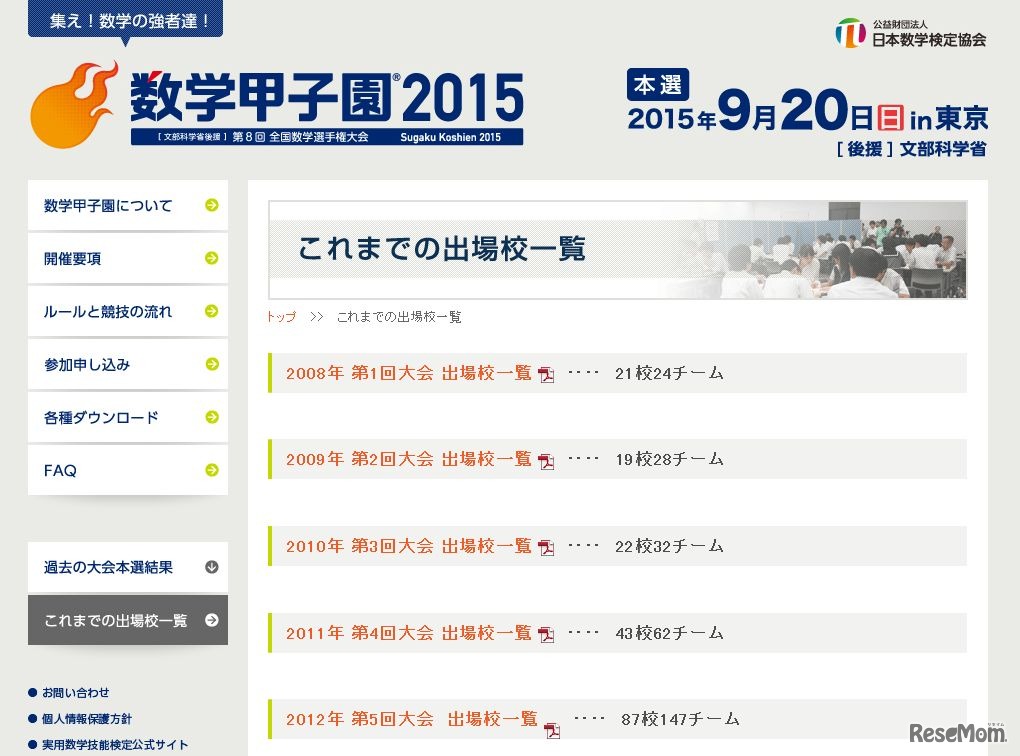
Task: Click the PDF icon for 2011年 第4回大会
Action: coord(545,633)
